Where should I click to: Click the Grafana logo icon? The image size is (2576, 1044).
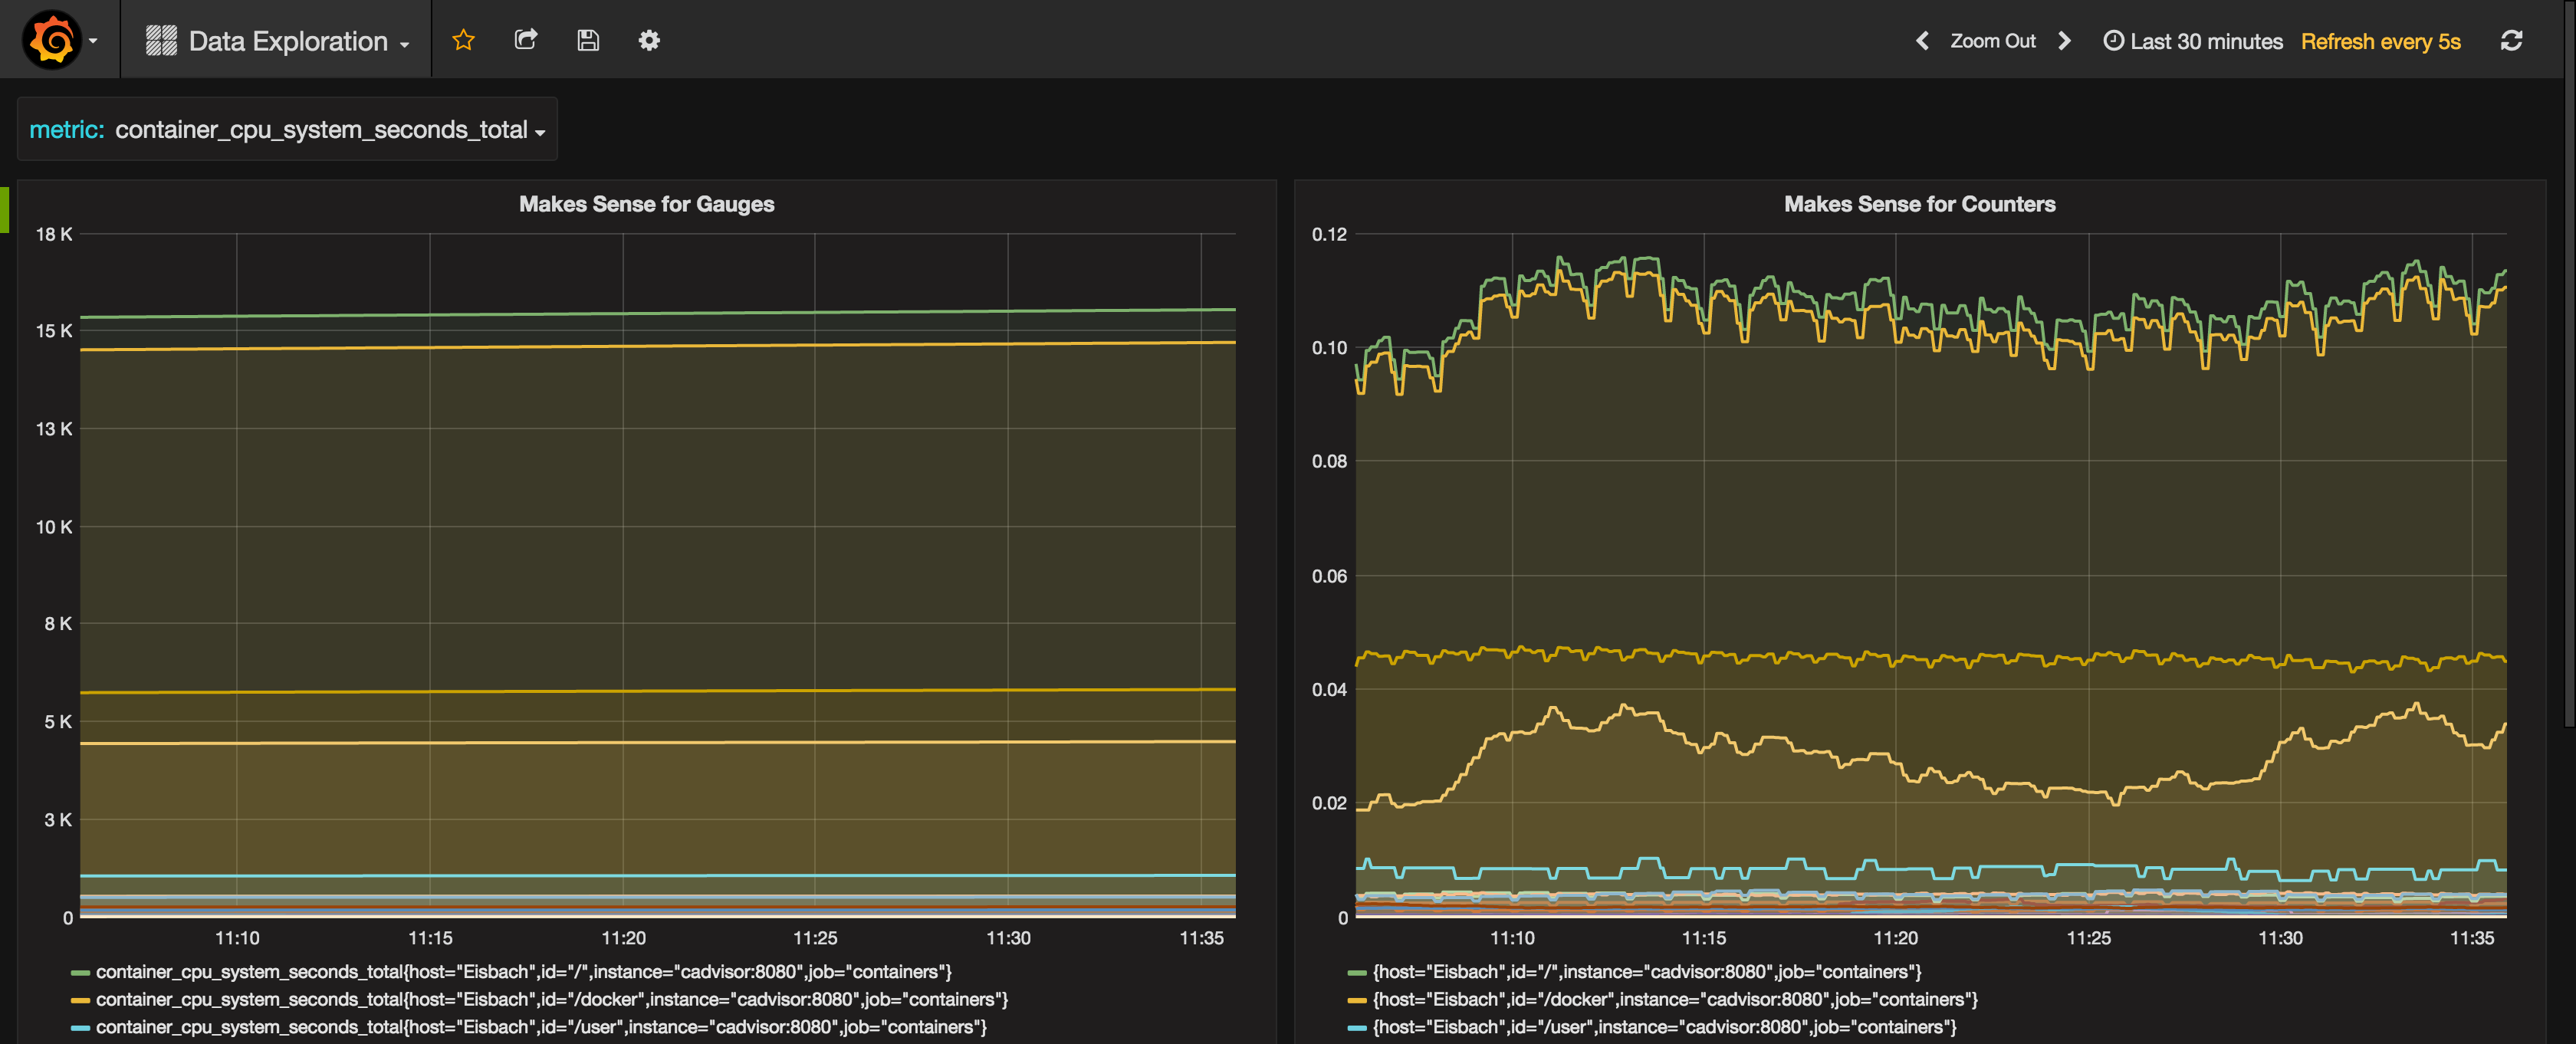[52, 40]
